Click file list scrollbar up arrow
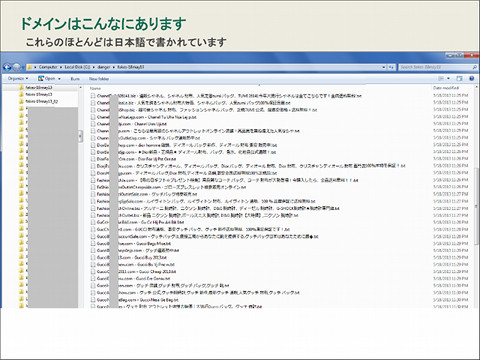 click(x=476, y=88)
